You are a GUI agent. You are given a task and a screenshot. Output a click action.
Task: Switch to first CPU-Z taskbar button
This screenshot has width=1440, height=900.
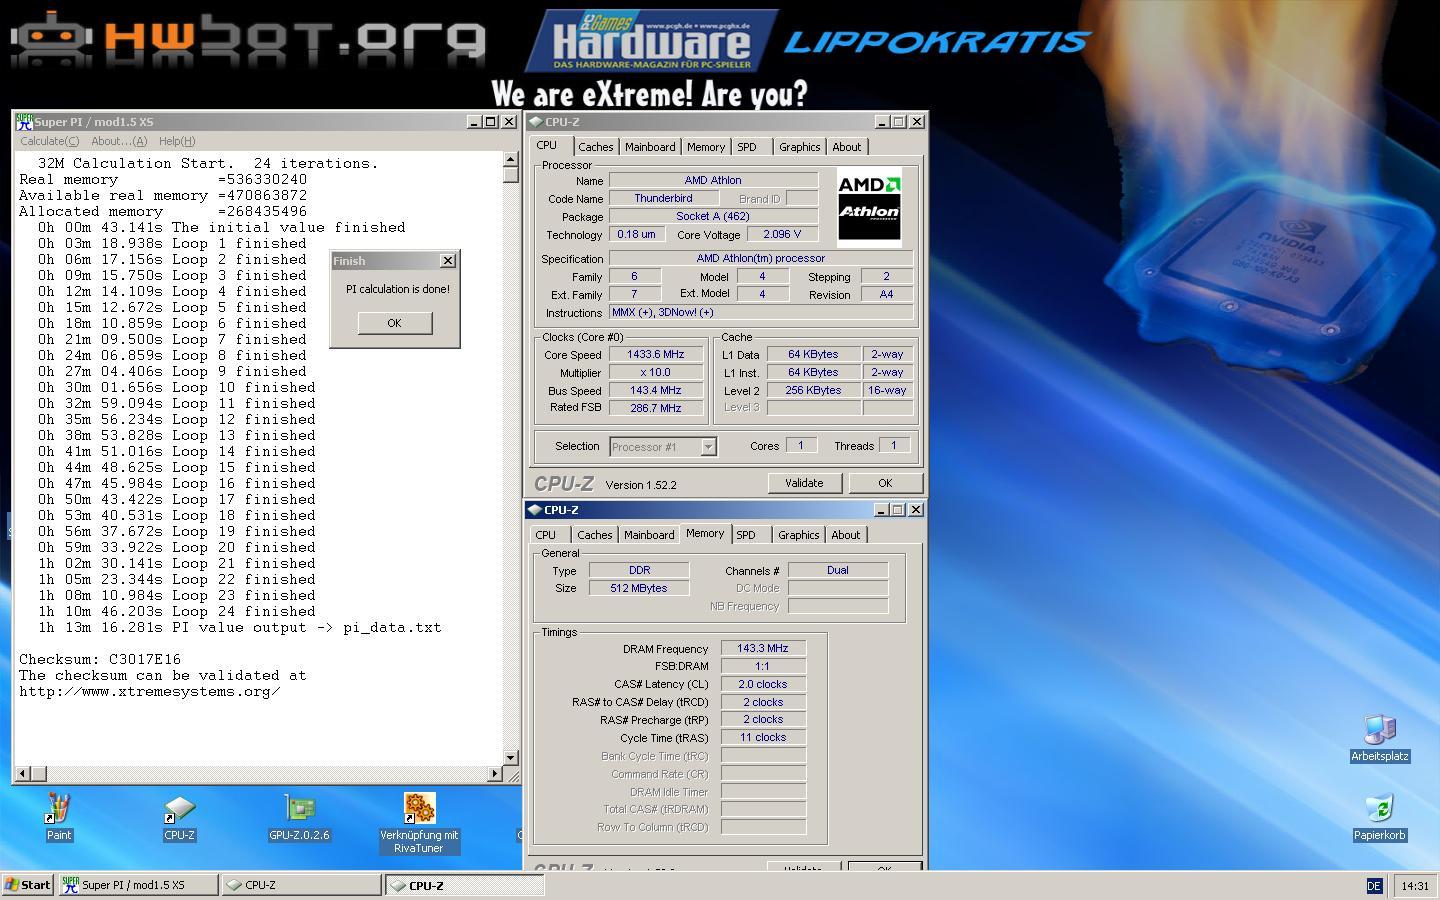click(x=301, y=885)
